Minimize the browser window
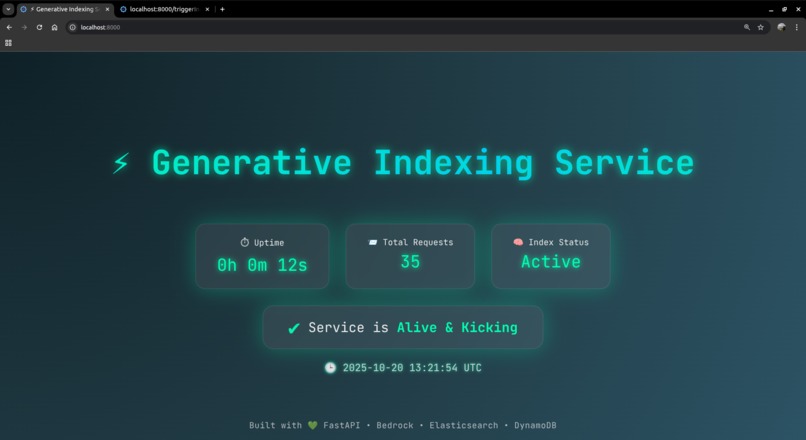Screen dimensions: 806x440 coord(771,9)
